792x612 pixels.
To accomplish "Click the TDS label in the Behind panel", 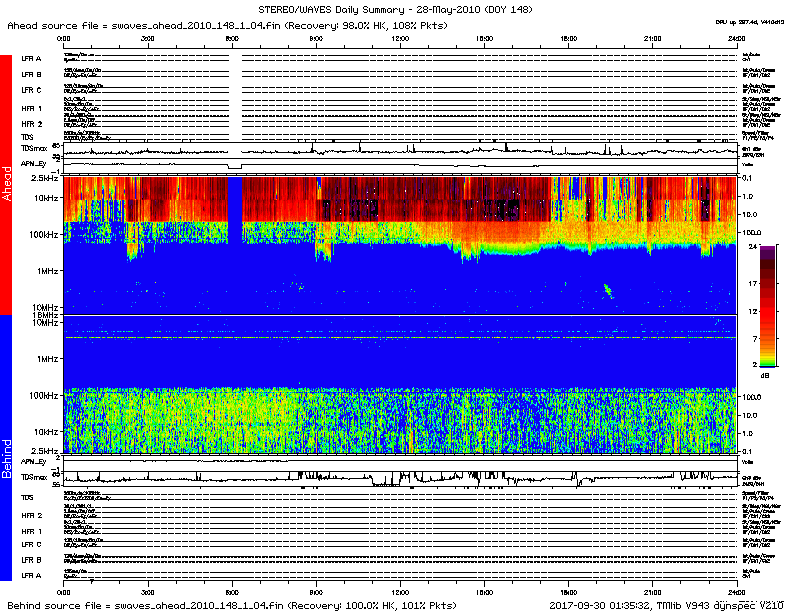I will [x=28, y=497].
